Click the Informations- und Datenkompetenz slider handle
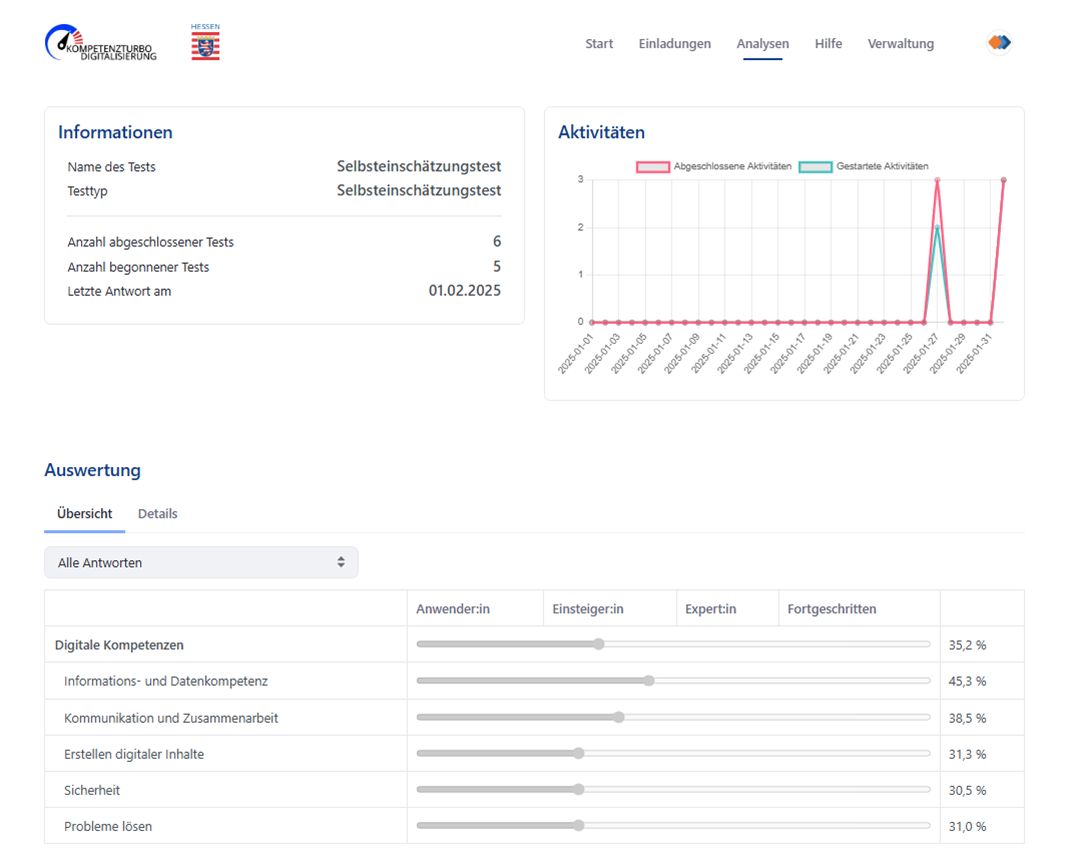This screenshot has height=863, width=1071. click(648, 681)
